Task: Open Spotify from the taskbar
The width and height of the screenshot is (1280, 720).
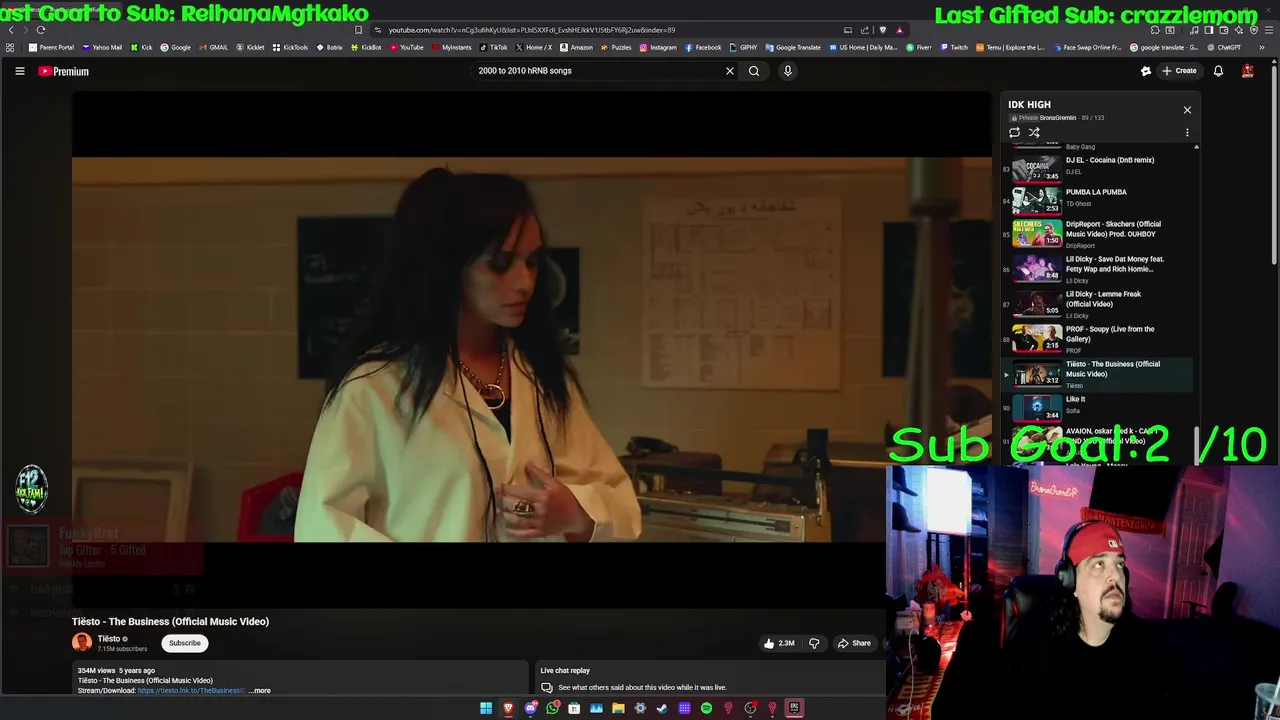Action: (706, 708)
